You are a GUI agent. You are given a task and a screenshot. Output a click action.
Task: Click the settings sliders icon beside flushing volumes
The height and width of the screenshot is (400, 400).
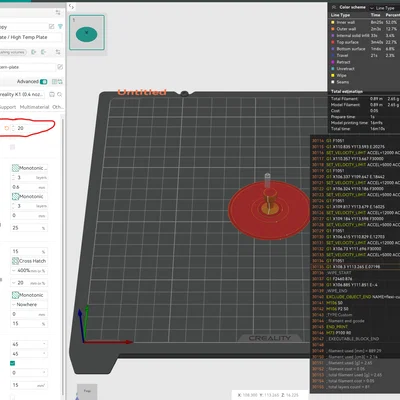click(58, 52)
